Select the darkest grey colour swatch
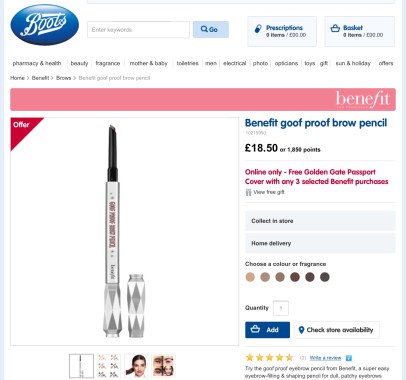 [x=325, y=277]
